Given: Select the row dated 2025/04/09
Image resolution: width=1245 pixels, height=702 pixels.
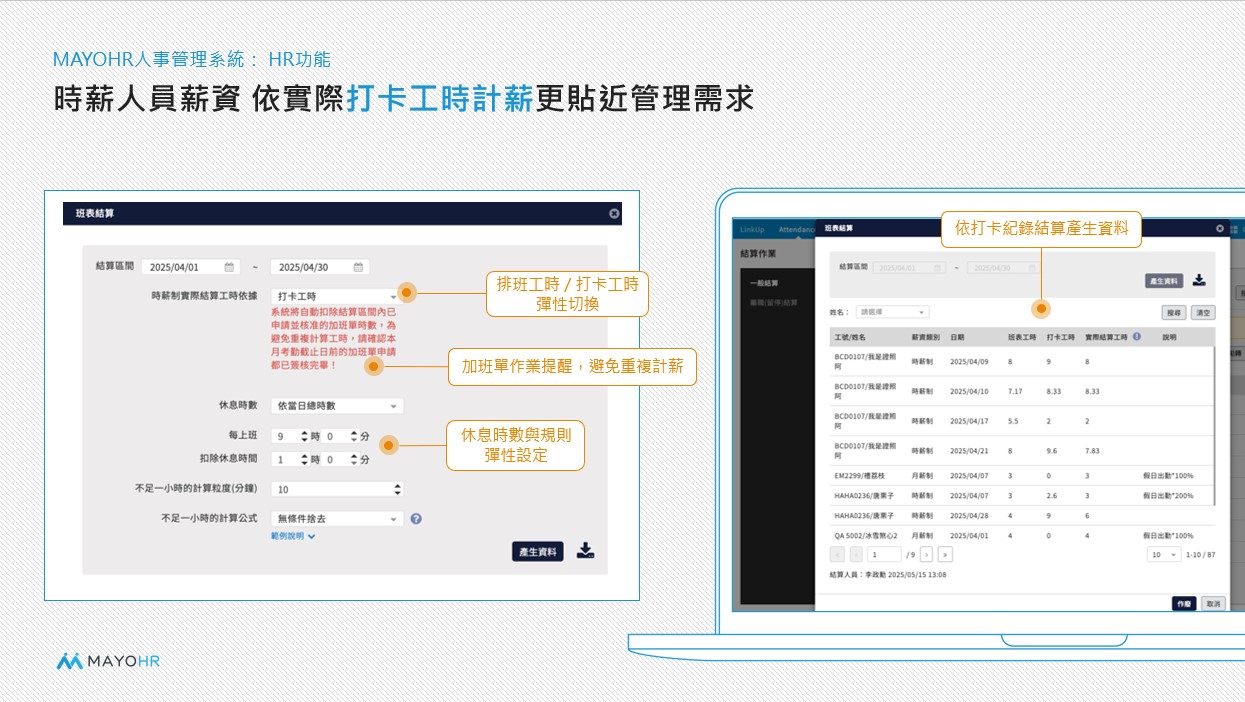Looking at the screenshot, I should [x=1021, y=361].
